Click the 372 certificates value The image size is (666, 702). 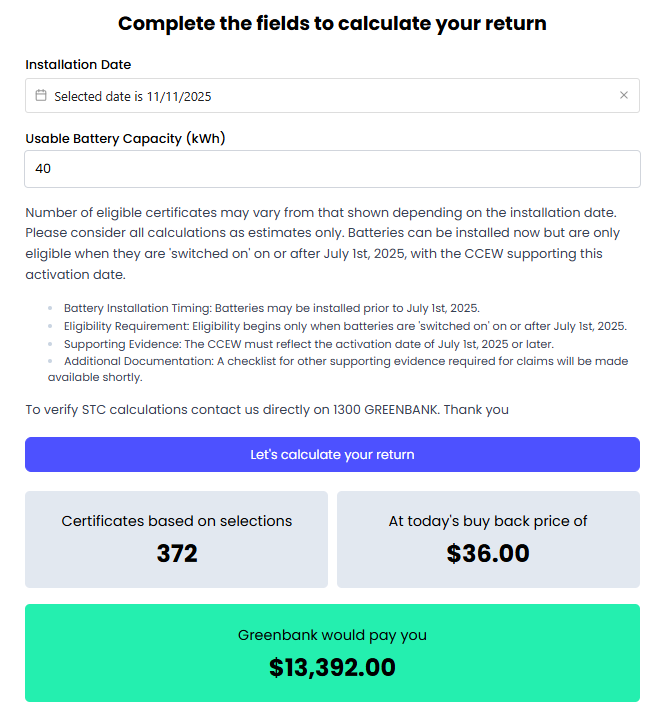pos(177,553)
